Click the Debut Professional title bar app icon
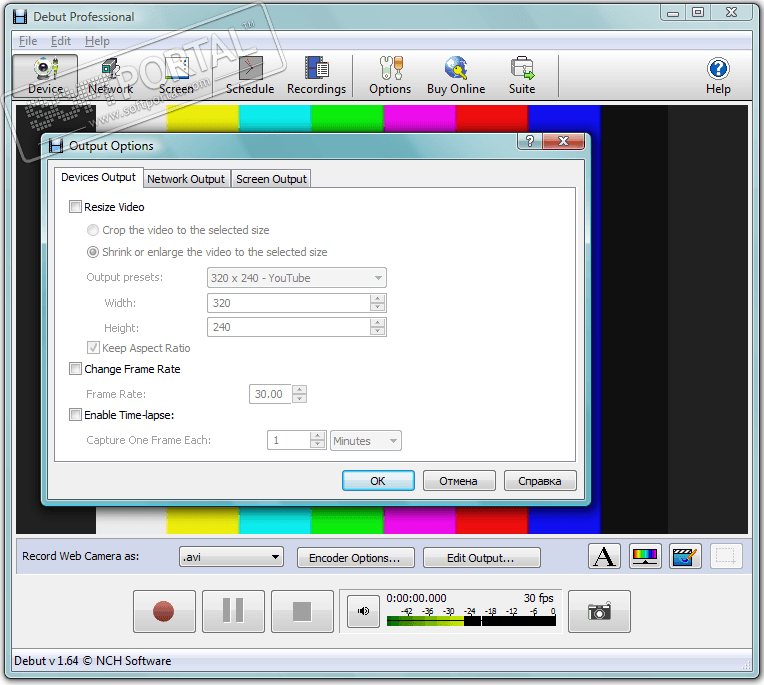764x685 pixels. coord(20,17)
